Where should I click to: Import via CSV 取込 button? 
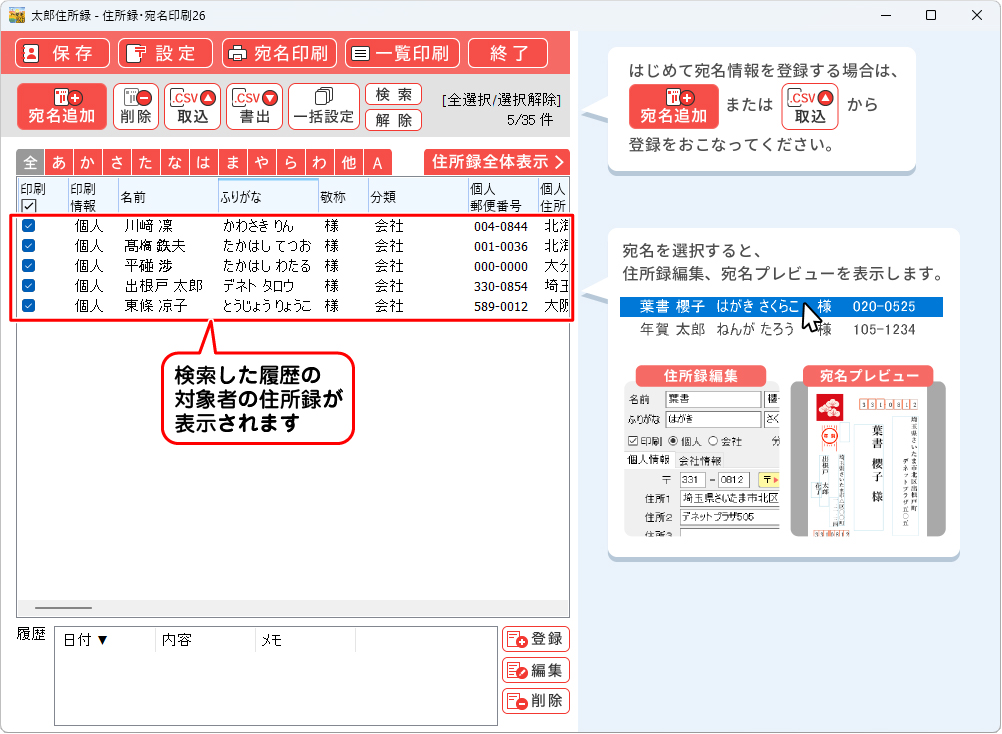point(193,107)
